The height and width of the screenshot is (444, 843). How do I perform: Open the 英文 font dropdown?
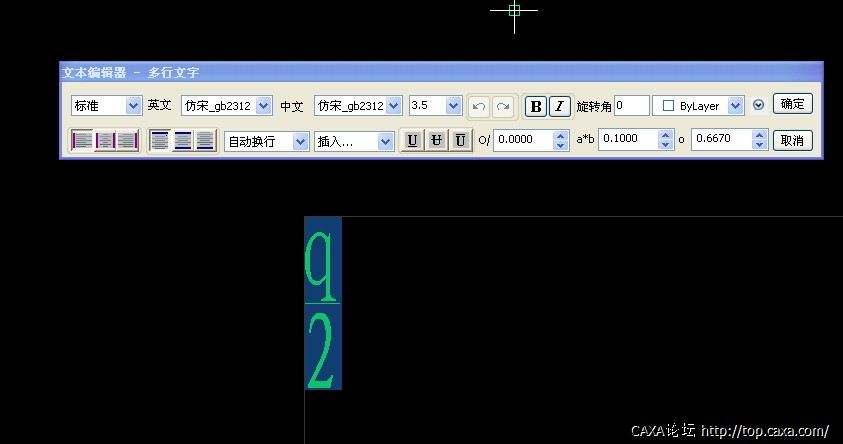(x=263, y=106)
